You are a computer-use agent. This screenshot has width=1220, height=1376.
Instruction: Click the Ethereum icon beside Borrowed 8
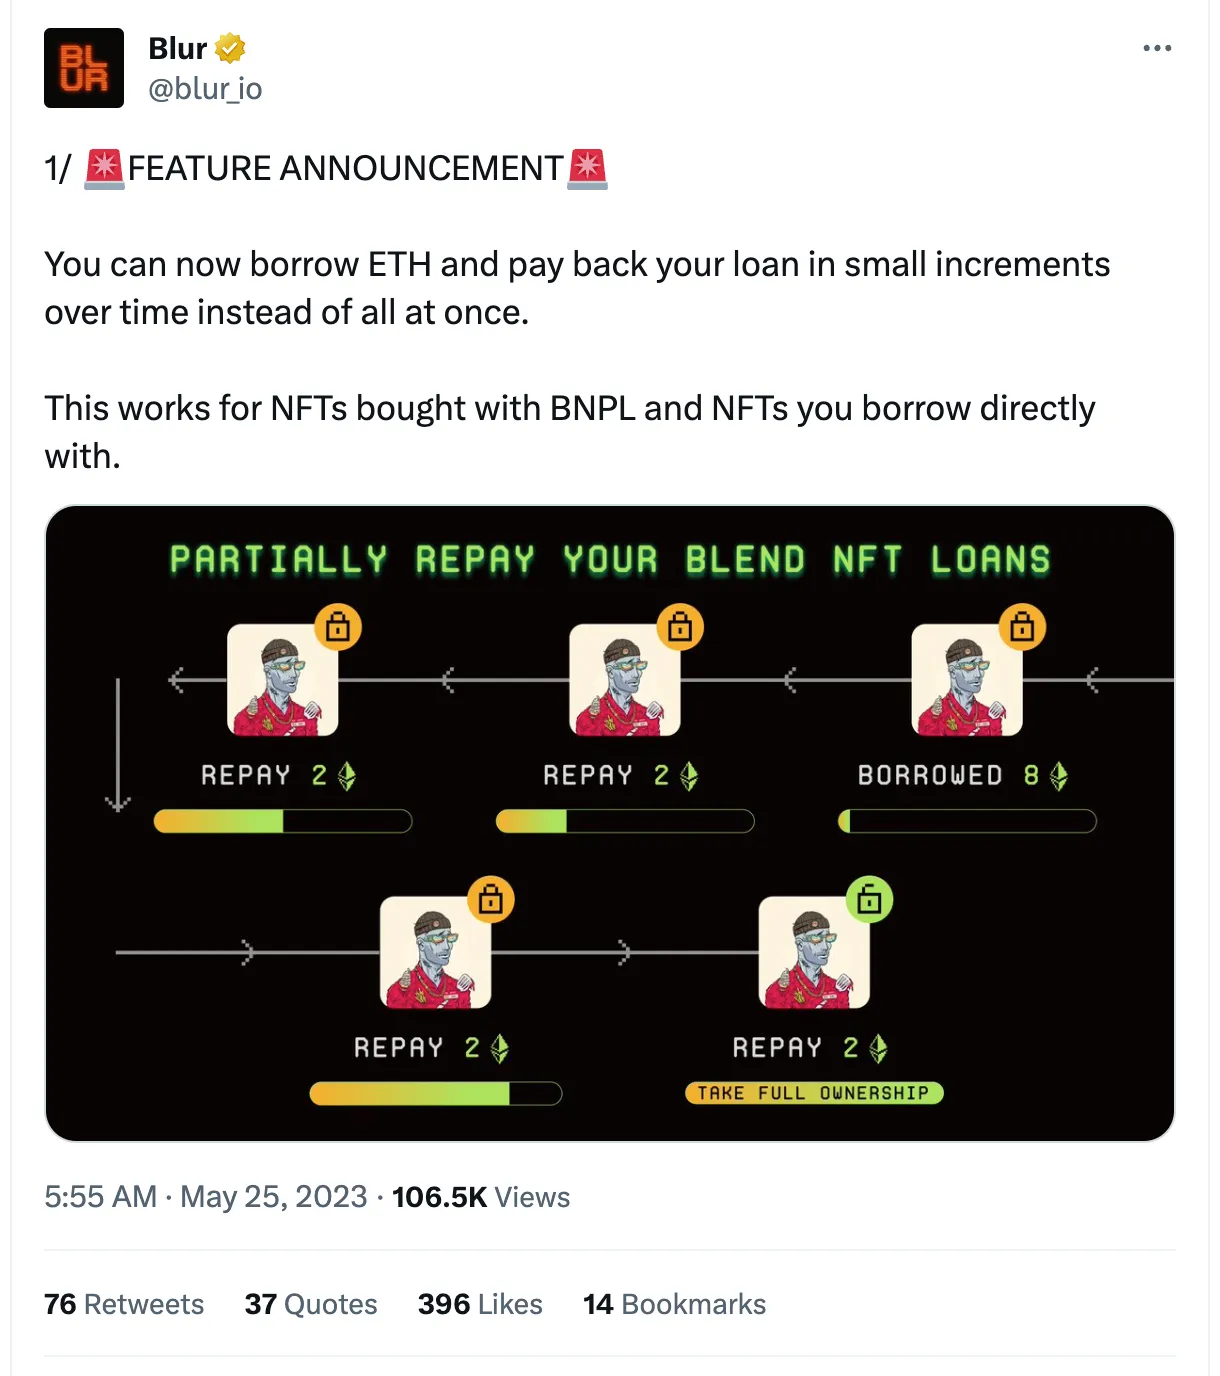[x=1059, y=776]
